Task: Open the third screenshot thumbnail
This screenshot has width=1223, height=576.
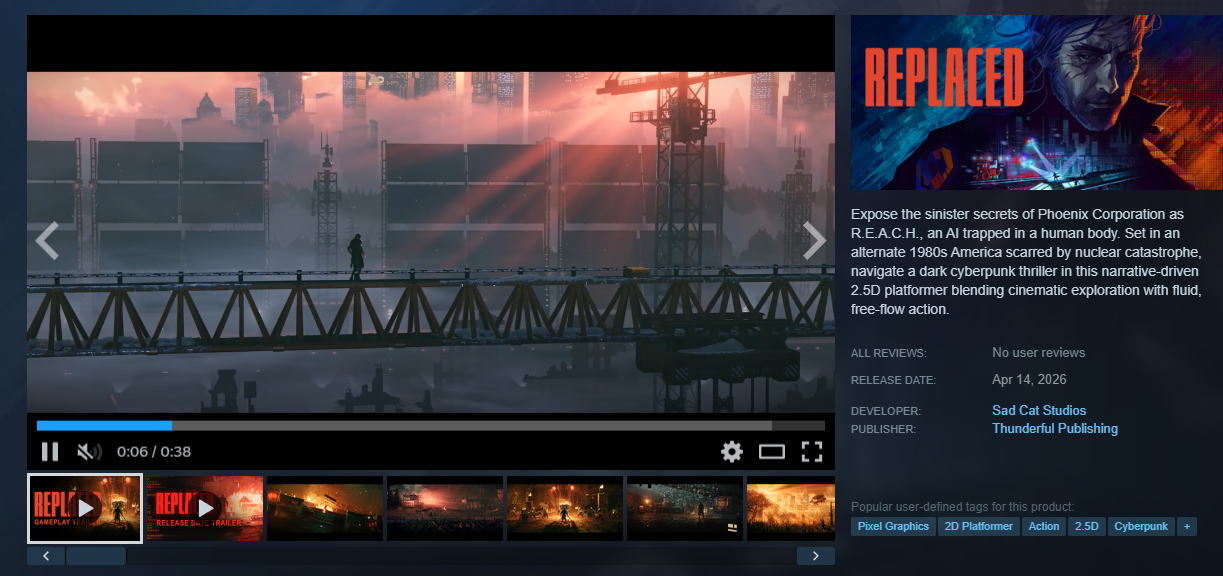Action: pos(325,508)
